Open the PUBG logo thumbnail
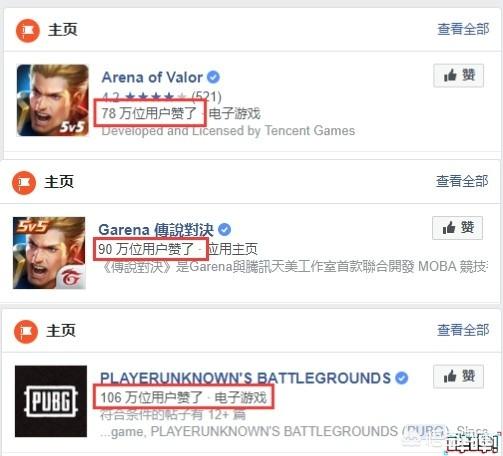The height and width of the screenshot is (456, 503). click(x=51, y=401)
